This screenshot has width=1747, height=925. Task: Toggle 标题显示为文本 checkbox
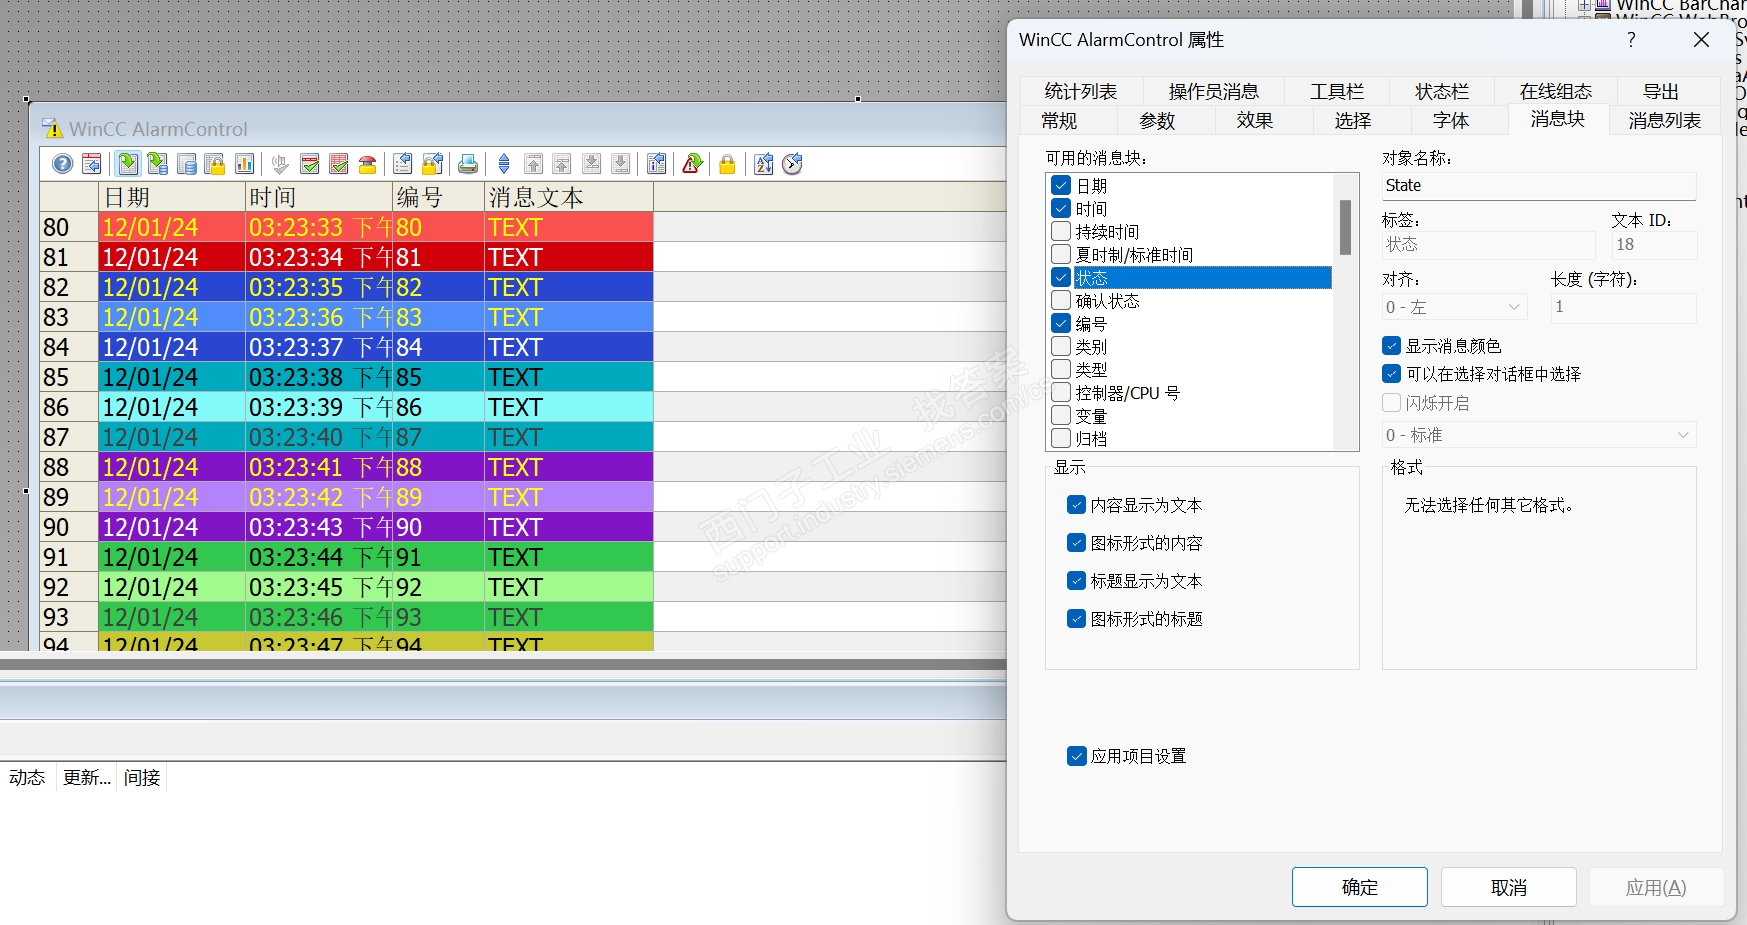[x=1076, y=581]
